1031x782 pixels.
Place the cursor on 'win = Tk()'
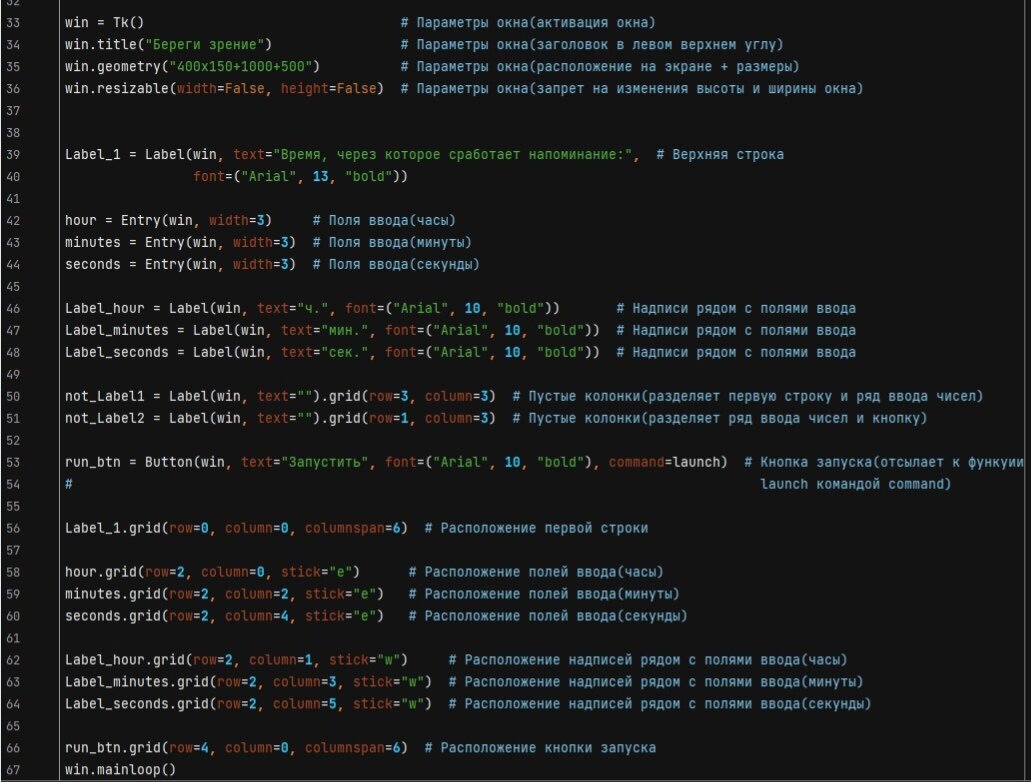[104, 23]
